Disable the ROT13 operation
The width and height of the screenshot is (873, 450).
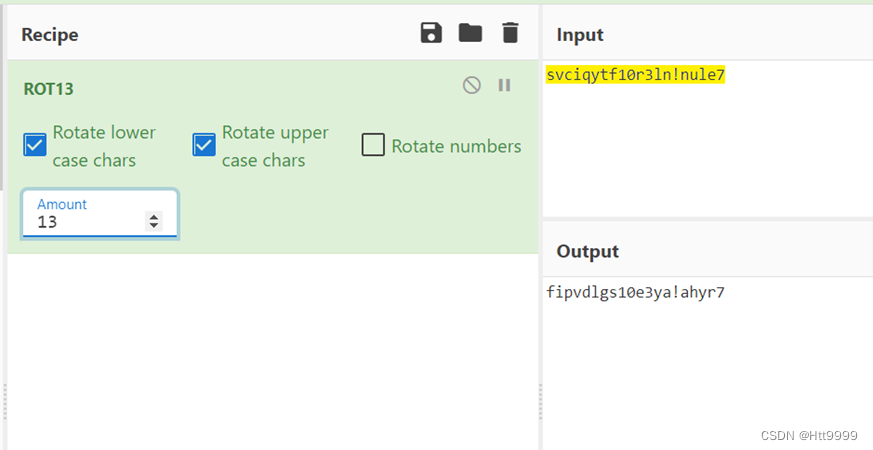tap(472, 85)
